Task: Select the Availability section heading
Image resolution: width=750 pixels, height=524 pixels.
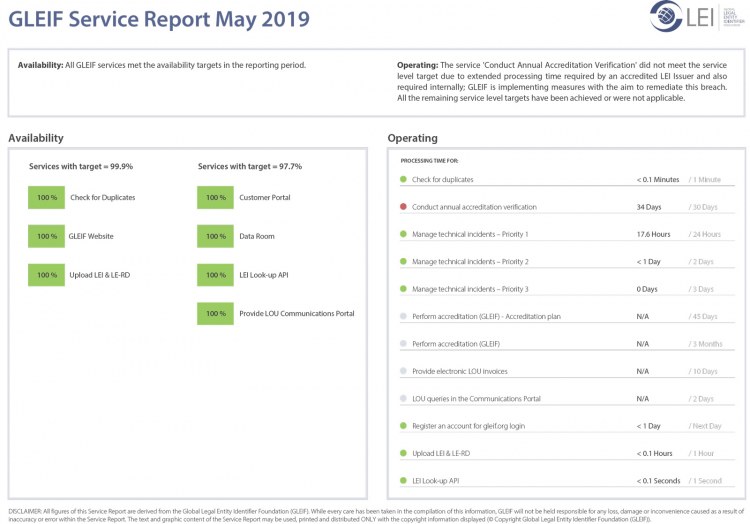Action: coord(36,138)
